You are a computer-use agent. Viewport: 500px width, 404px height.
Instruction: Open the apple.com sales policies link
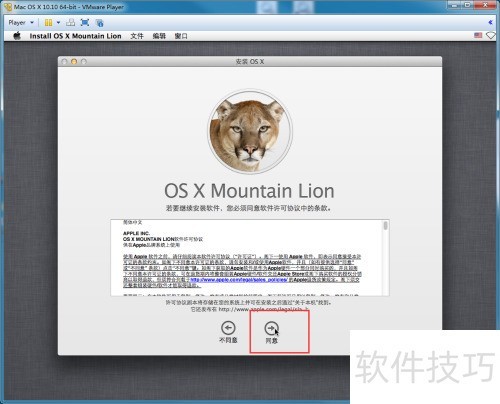239,280
